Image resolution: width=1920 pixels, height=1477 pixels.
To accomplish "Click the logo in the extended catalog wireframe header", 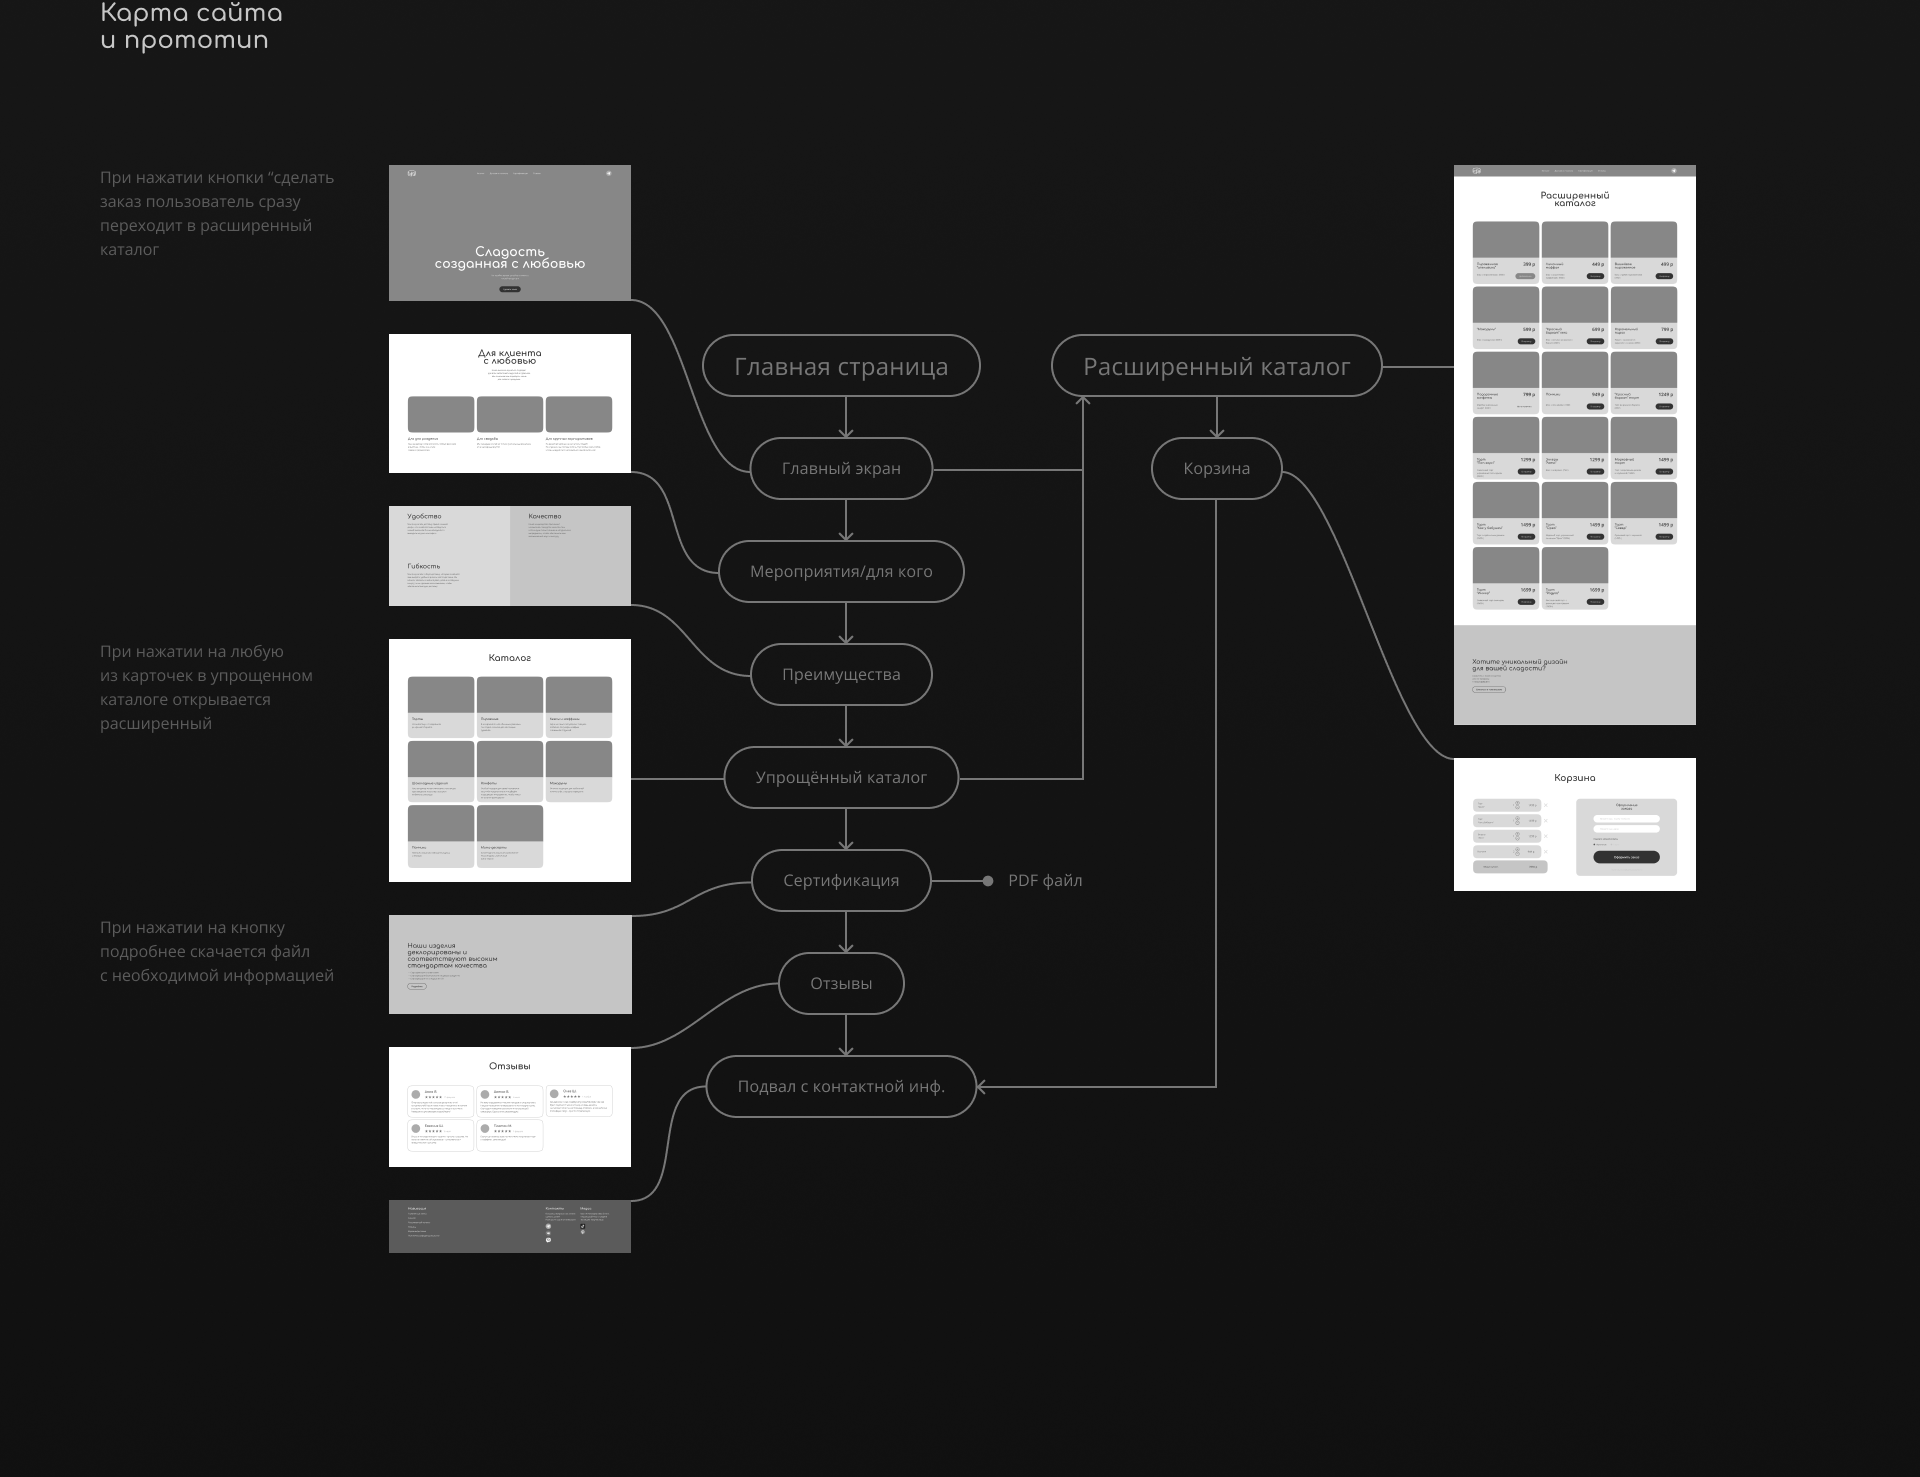I will [x=1476, y=171].
